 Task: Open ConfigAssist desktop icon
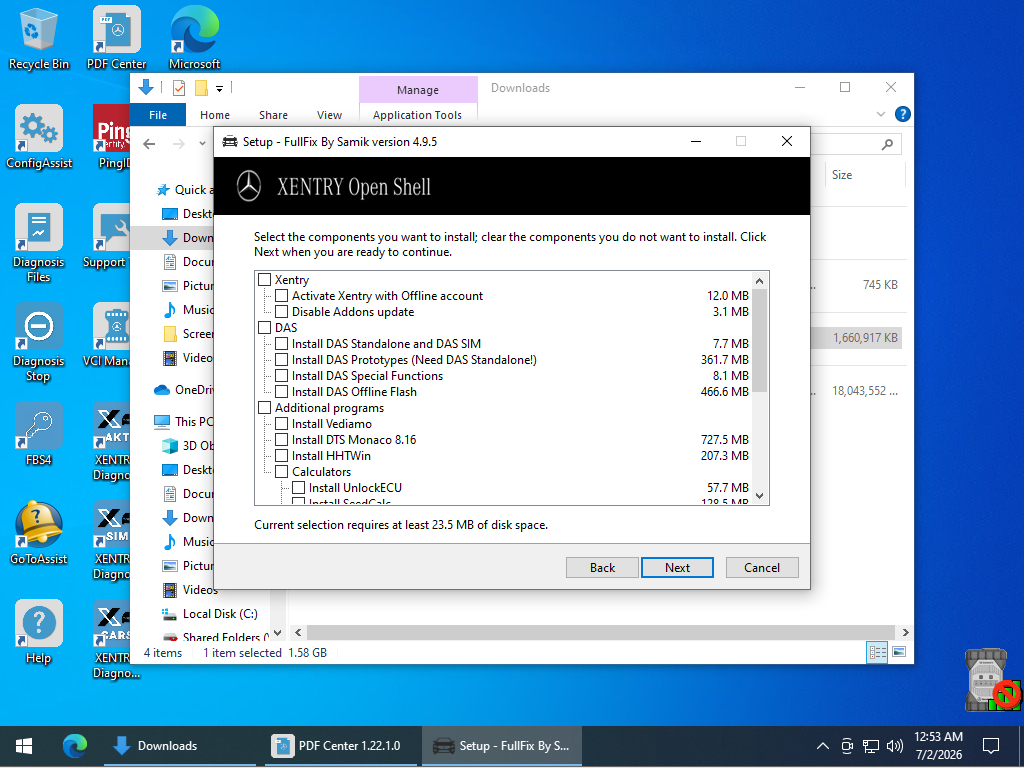39,137
